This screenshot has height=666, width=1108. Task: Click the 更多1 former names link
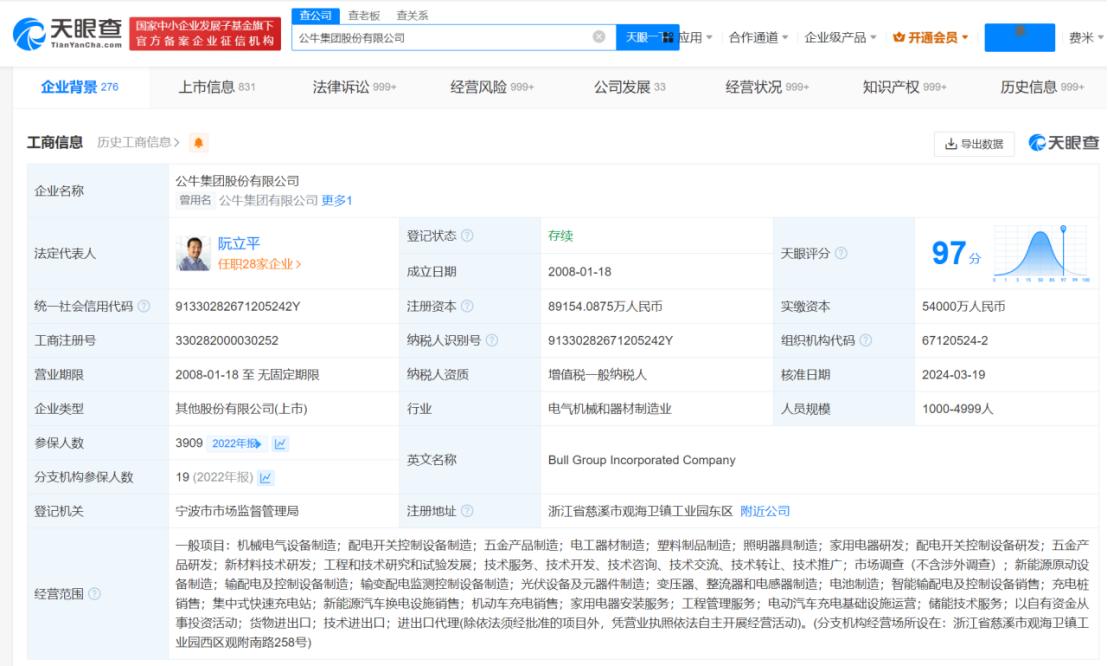click(336, 200)
